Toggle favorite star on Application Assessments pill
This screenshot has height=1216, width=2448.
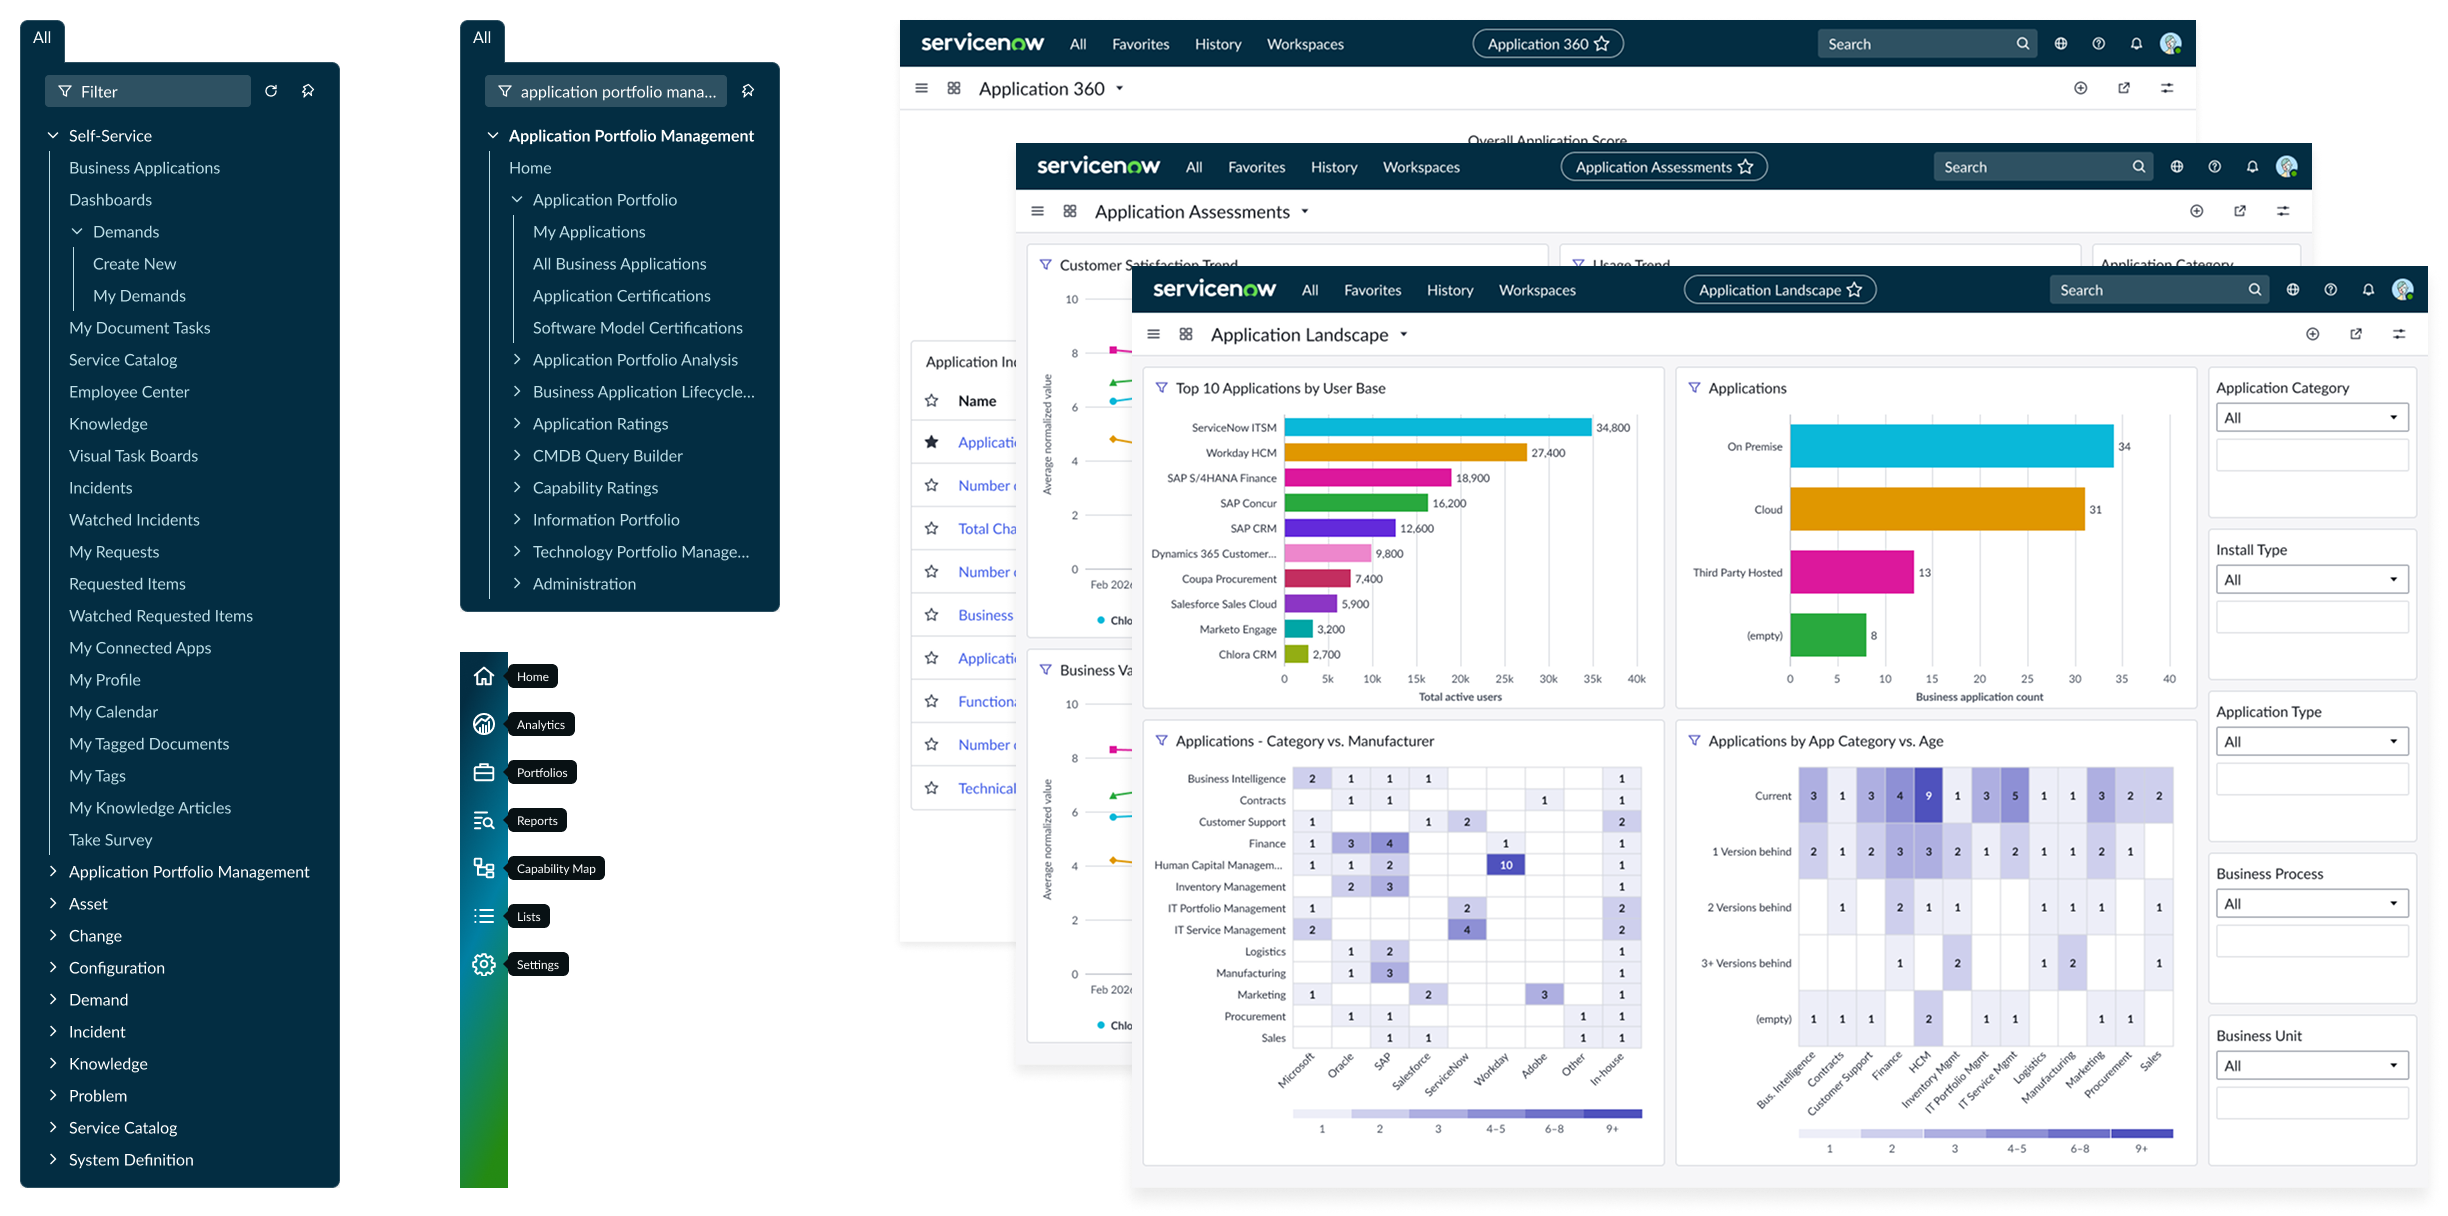pos(1745,167)
